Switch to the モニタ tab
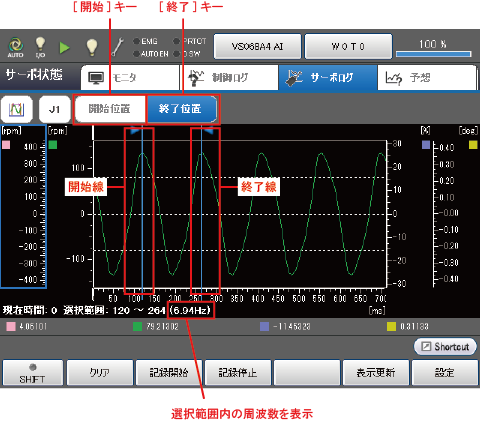481x421 pixels. pos(130,77)
